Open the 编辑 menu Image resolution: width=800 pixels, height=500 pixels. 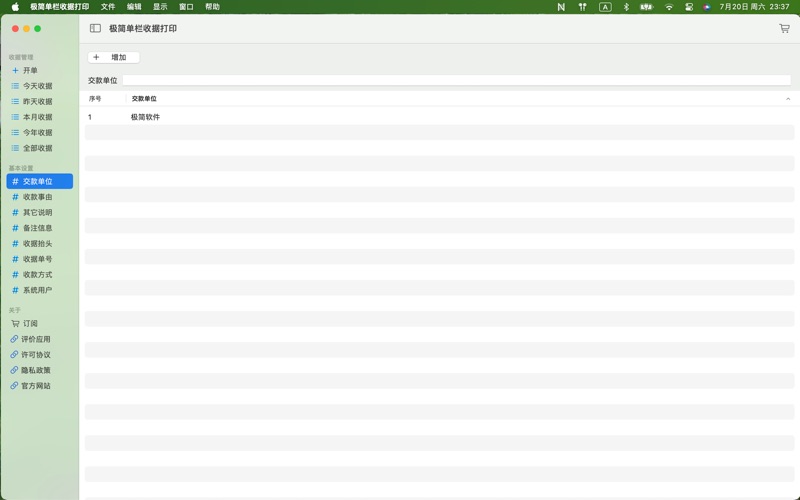click(134, 7)
